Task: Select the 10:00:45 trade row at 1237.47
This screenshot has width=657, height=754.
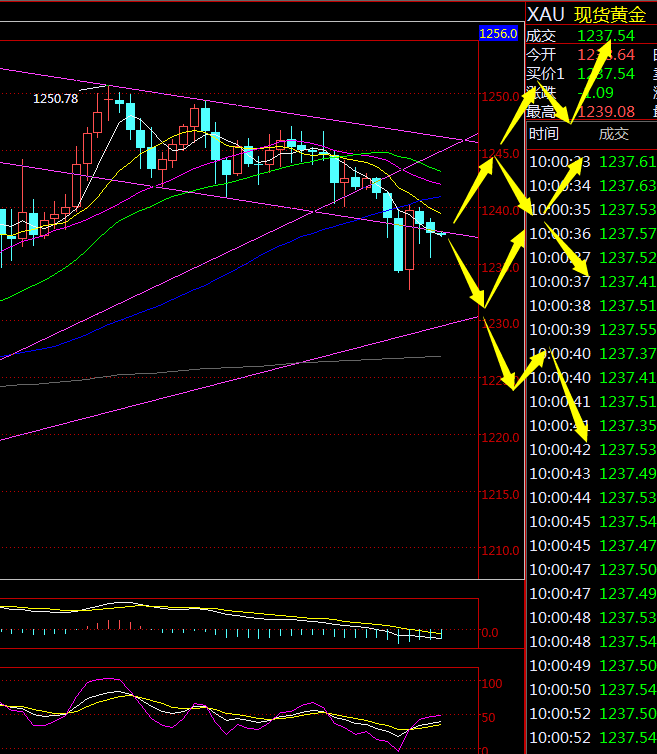Action: point(592,546)
